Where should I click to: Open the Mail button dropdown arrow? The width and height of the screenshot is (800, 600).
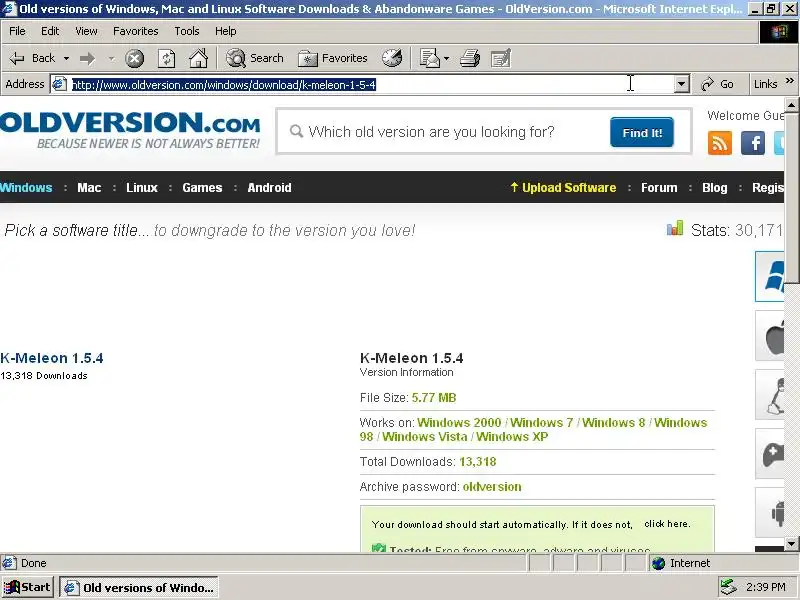point(446,59)
